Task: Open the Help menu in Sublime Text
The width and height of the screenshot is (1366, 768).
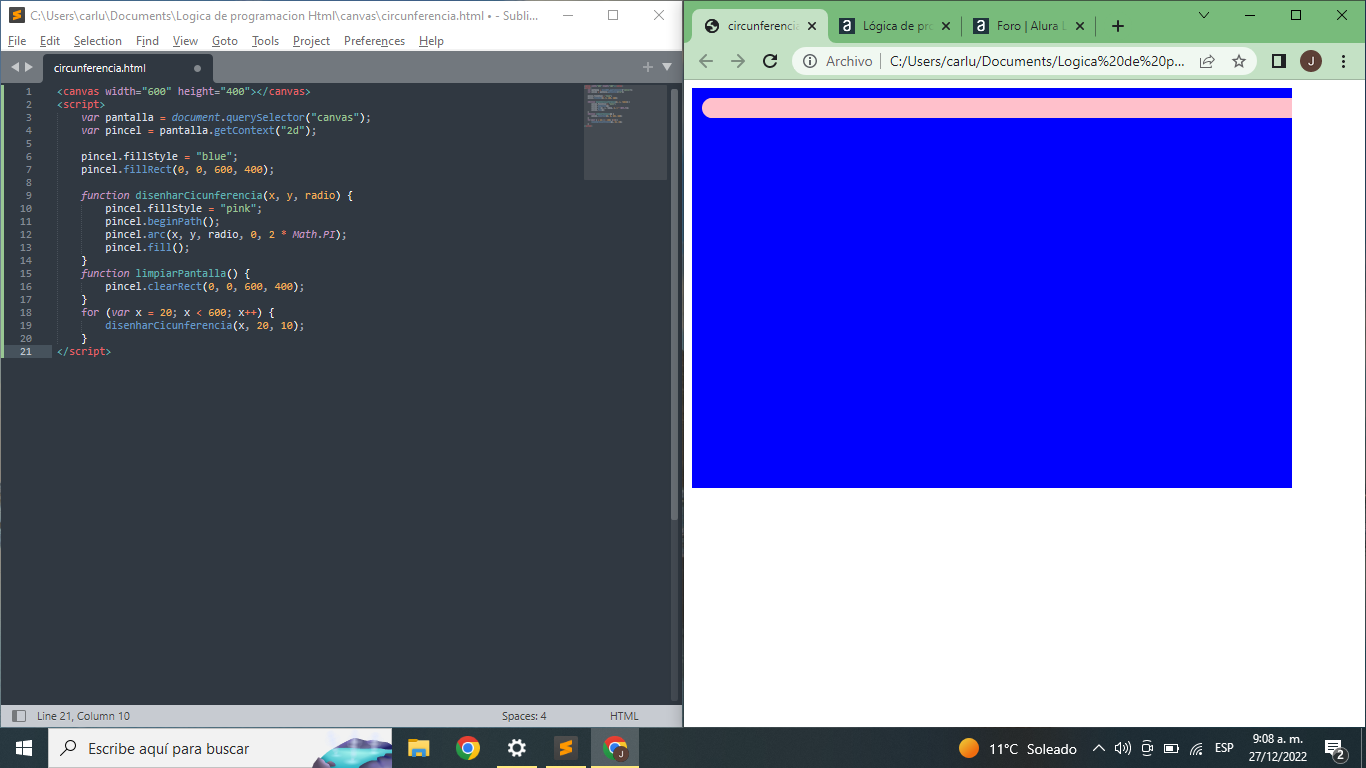Action: pos(431,41)
